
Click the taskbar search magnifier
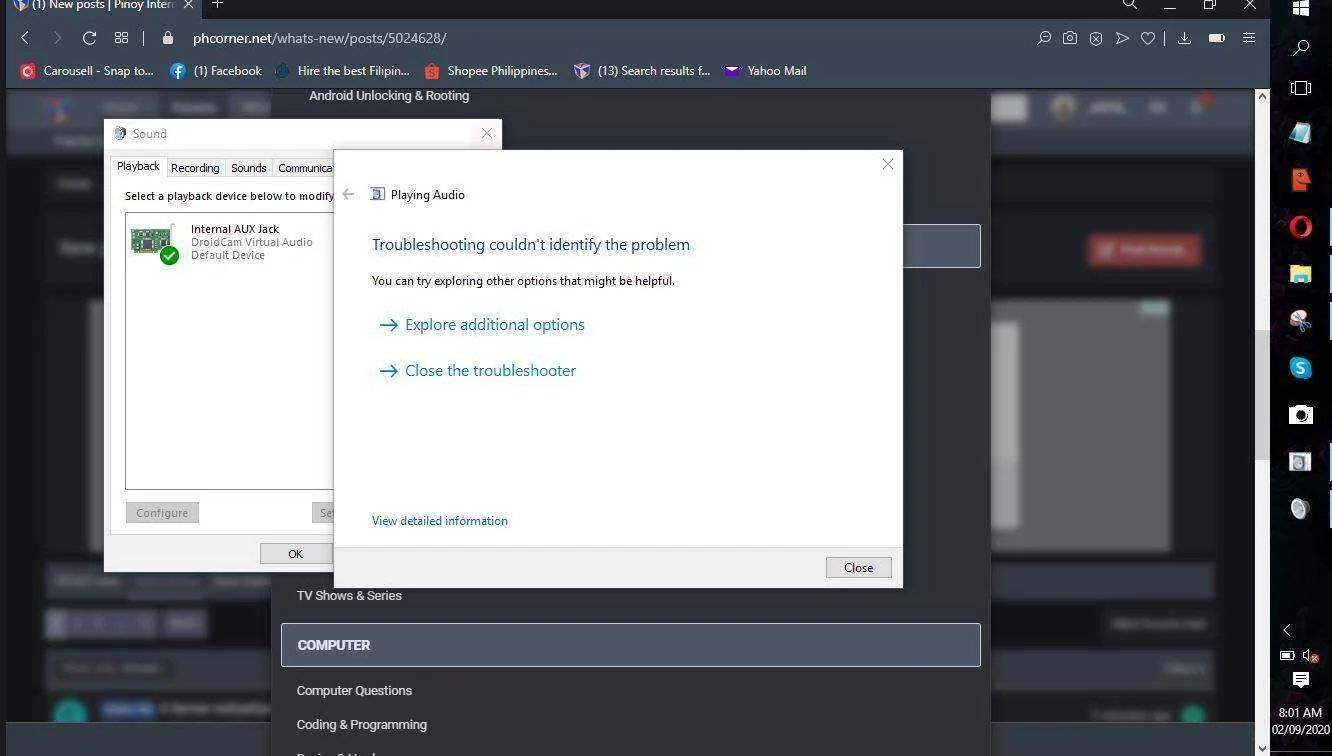[1301, 47]
